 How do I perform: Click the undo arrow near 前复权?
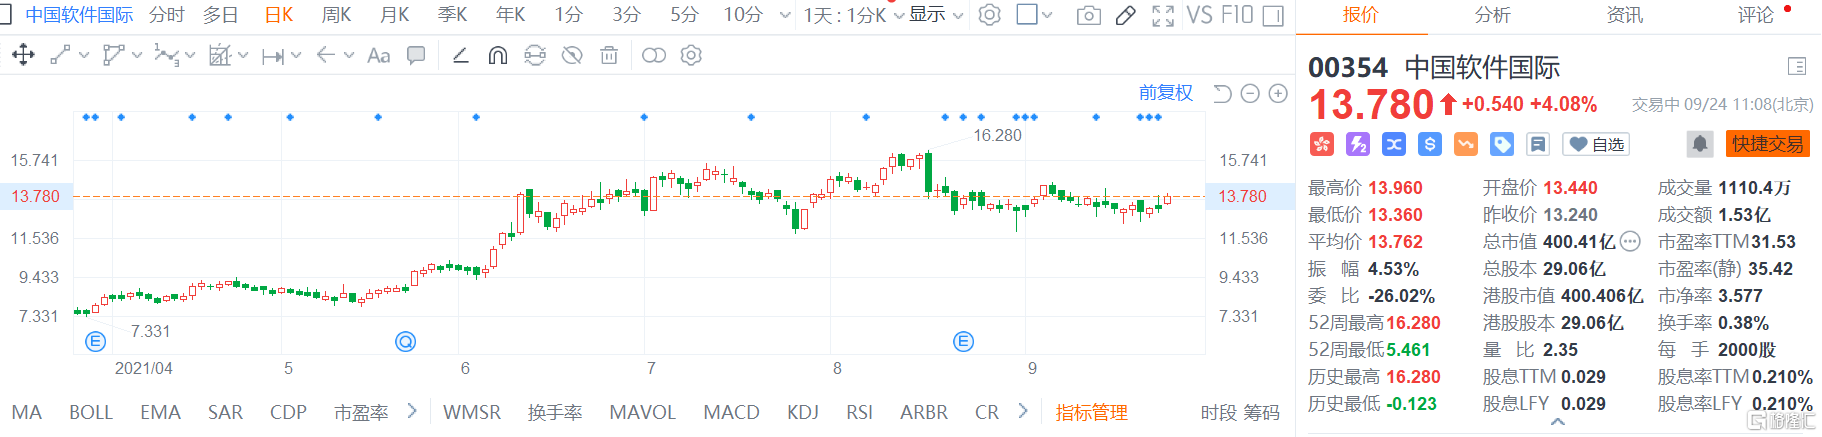(1222, 93)
